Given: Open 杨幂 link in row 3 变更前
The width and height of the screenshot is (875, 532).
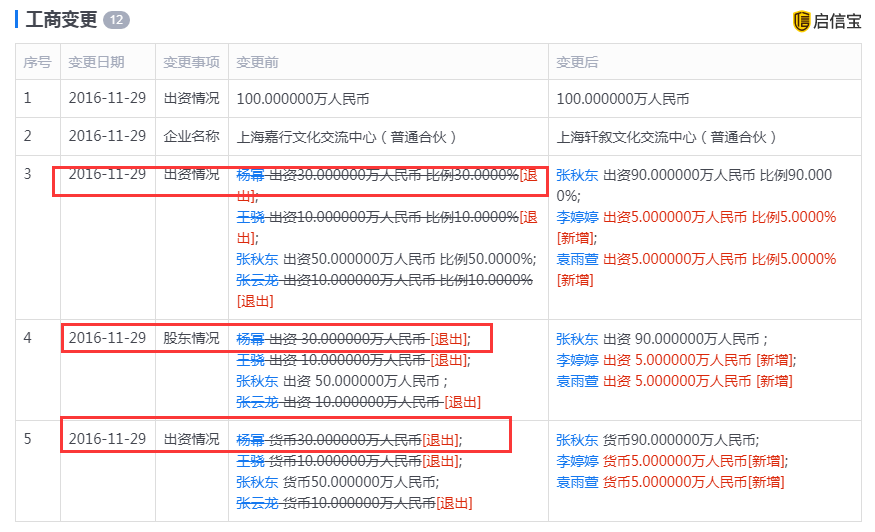Looking at the screenshot, I should coord(250,175).
